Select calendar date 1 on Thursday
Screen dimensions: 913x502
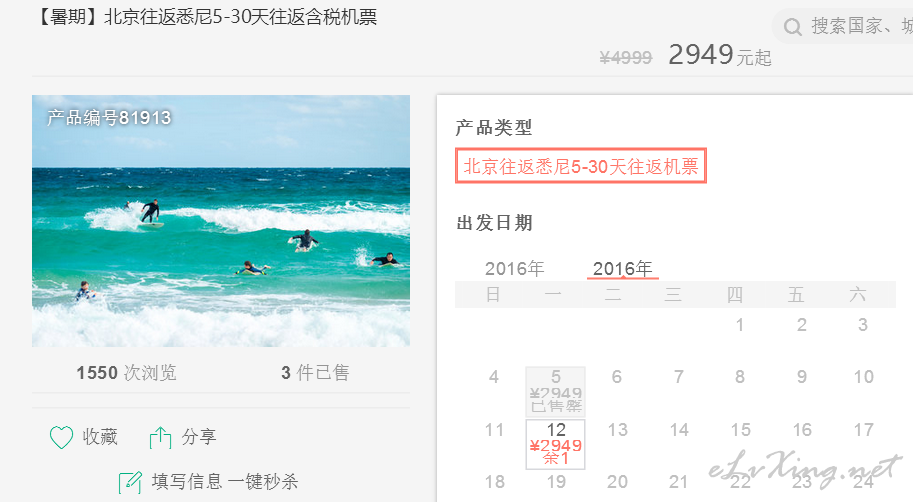739,324
